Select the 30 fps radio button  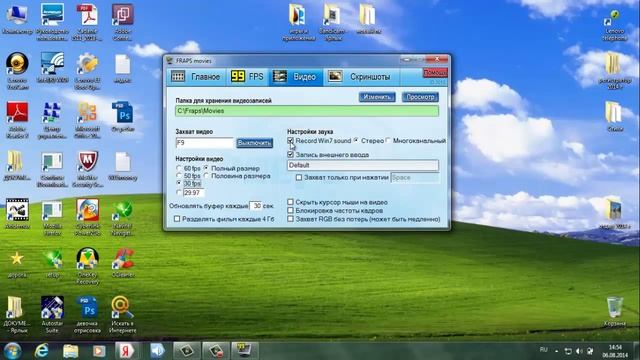[179, 183]
